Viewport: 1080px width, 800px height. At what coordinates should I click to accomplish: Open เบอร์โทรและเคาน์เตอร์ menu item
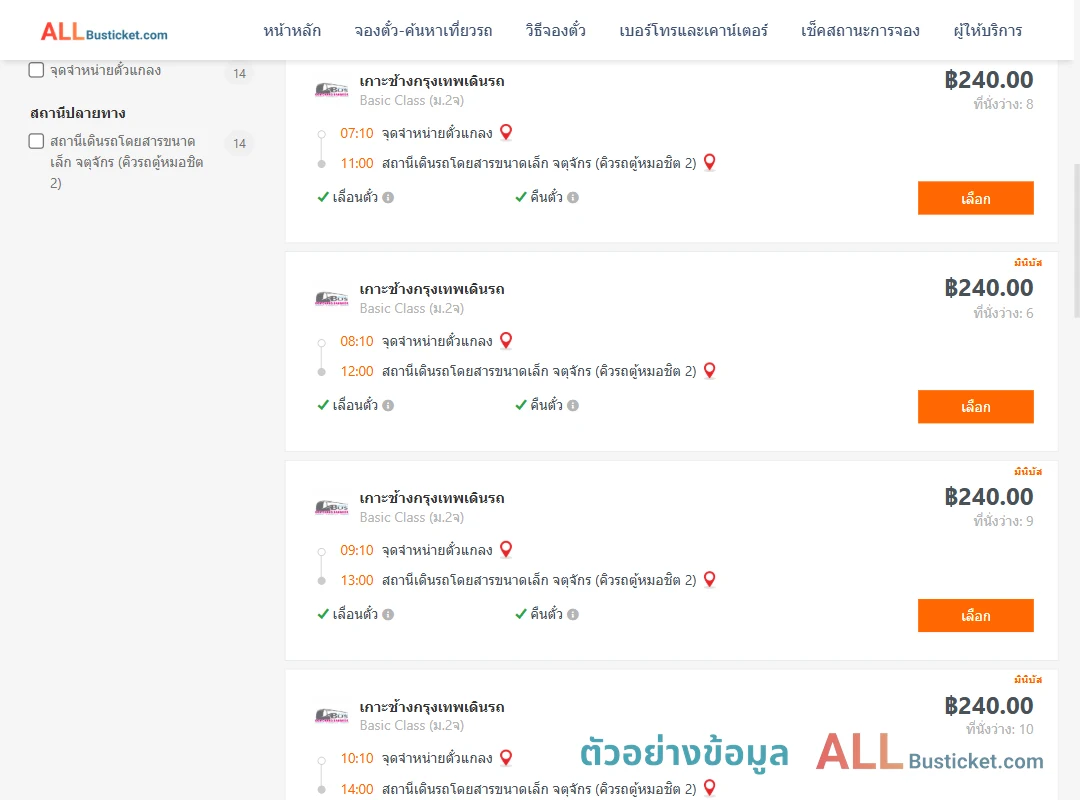click(694, 31)
